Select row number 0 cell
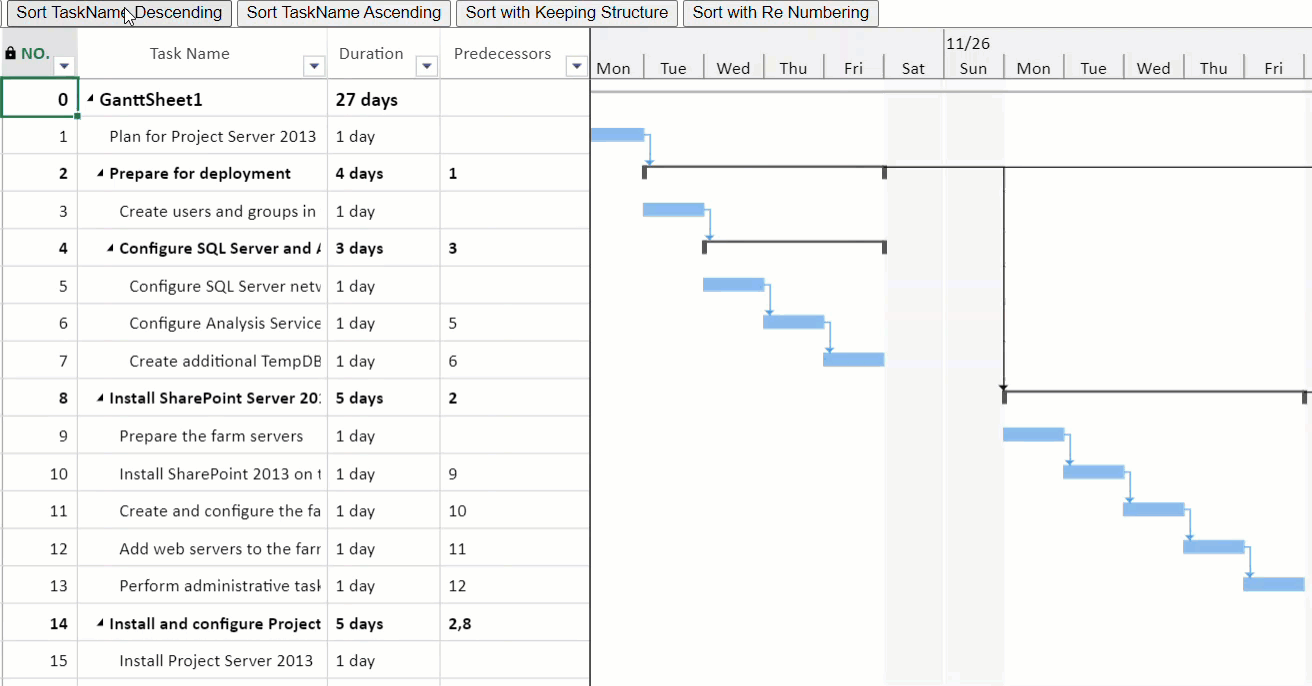 39,99
